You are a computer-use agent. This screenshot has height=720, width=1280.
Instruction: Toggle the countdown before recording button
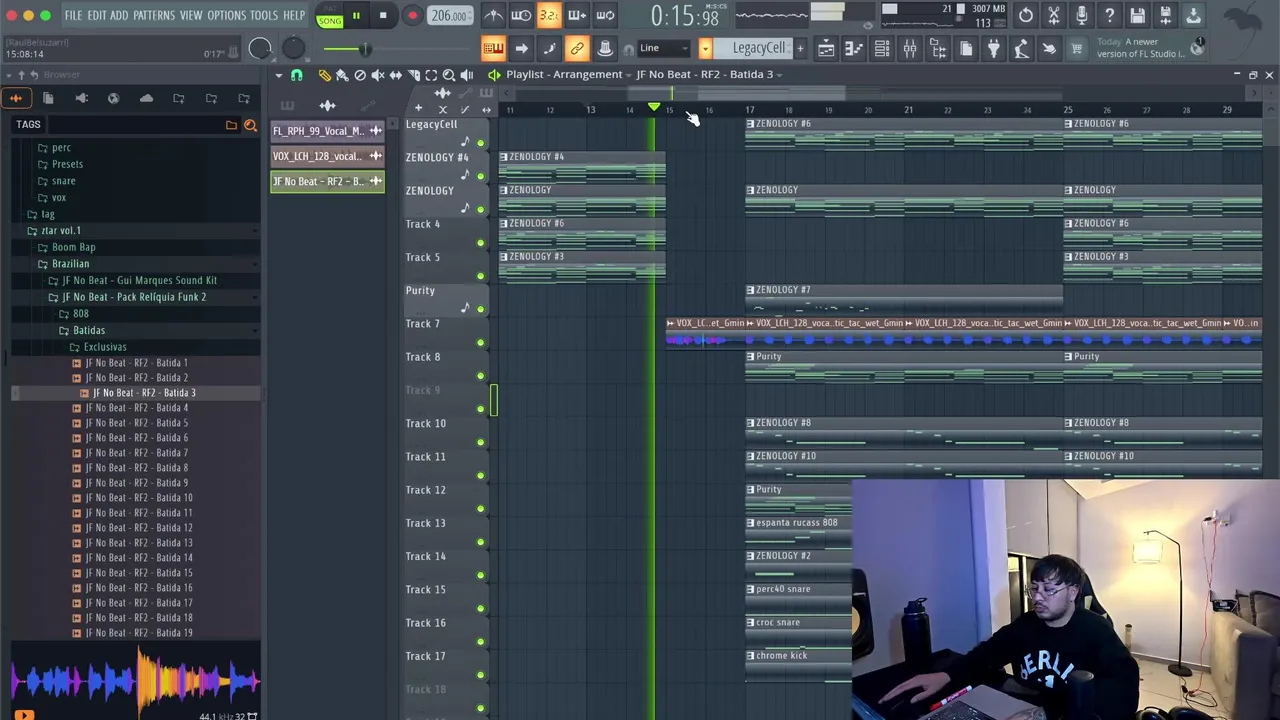pos(549,15)
